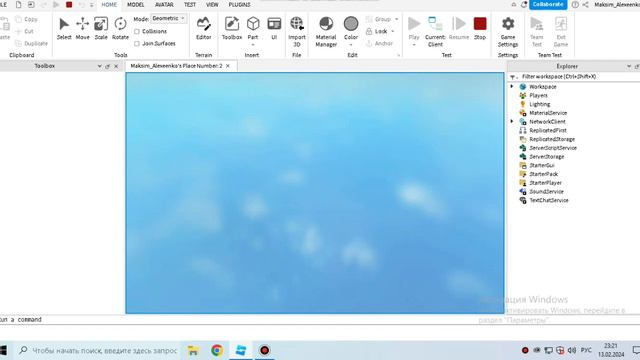Switch to the MODEL ribbon tab
The width and height of the screenshot is (640, 360).
136,4
